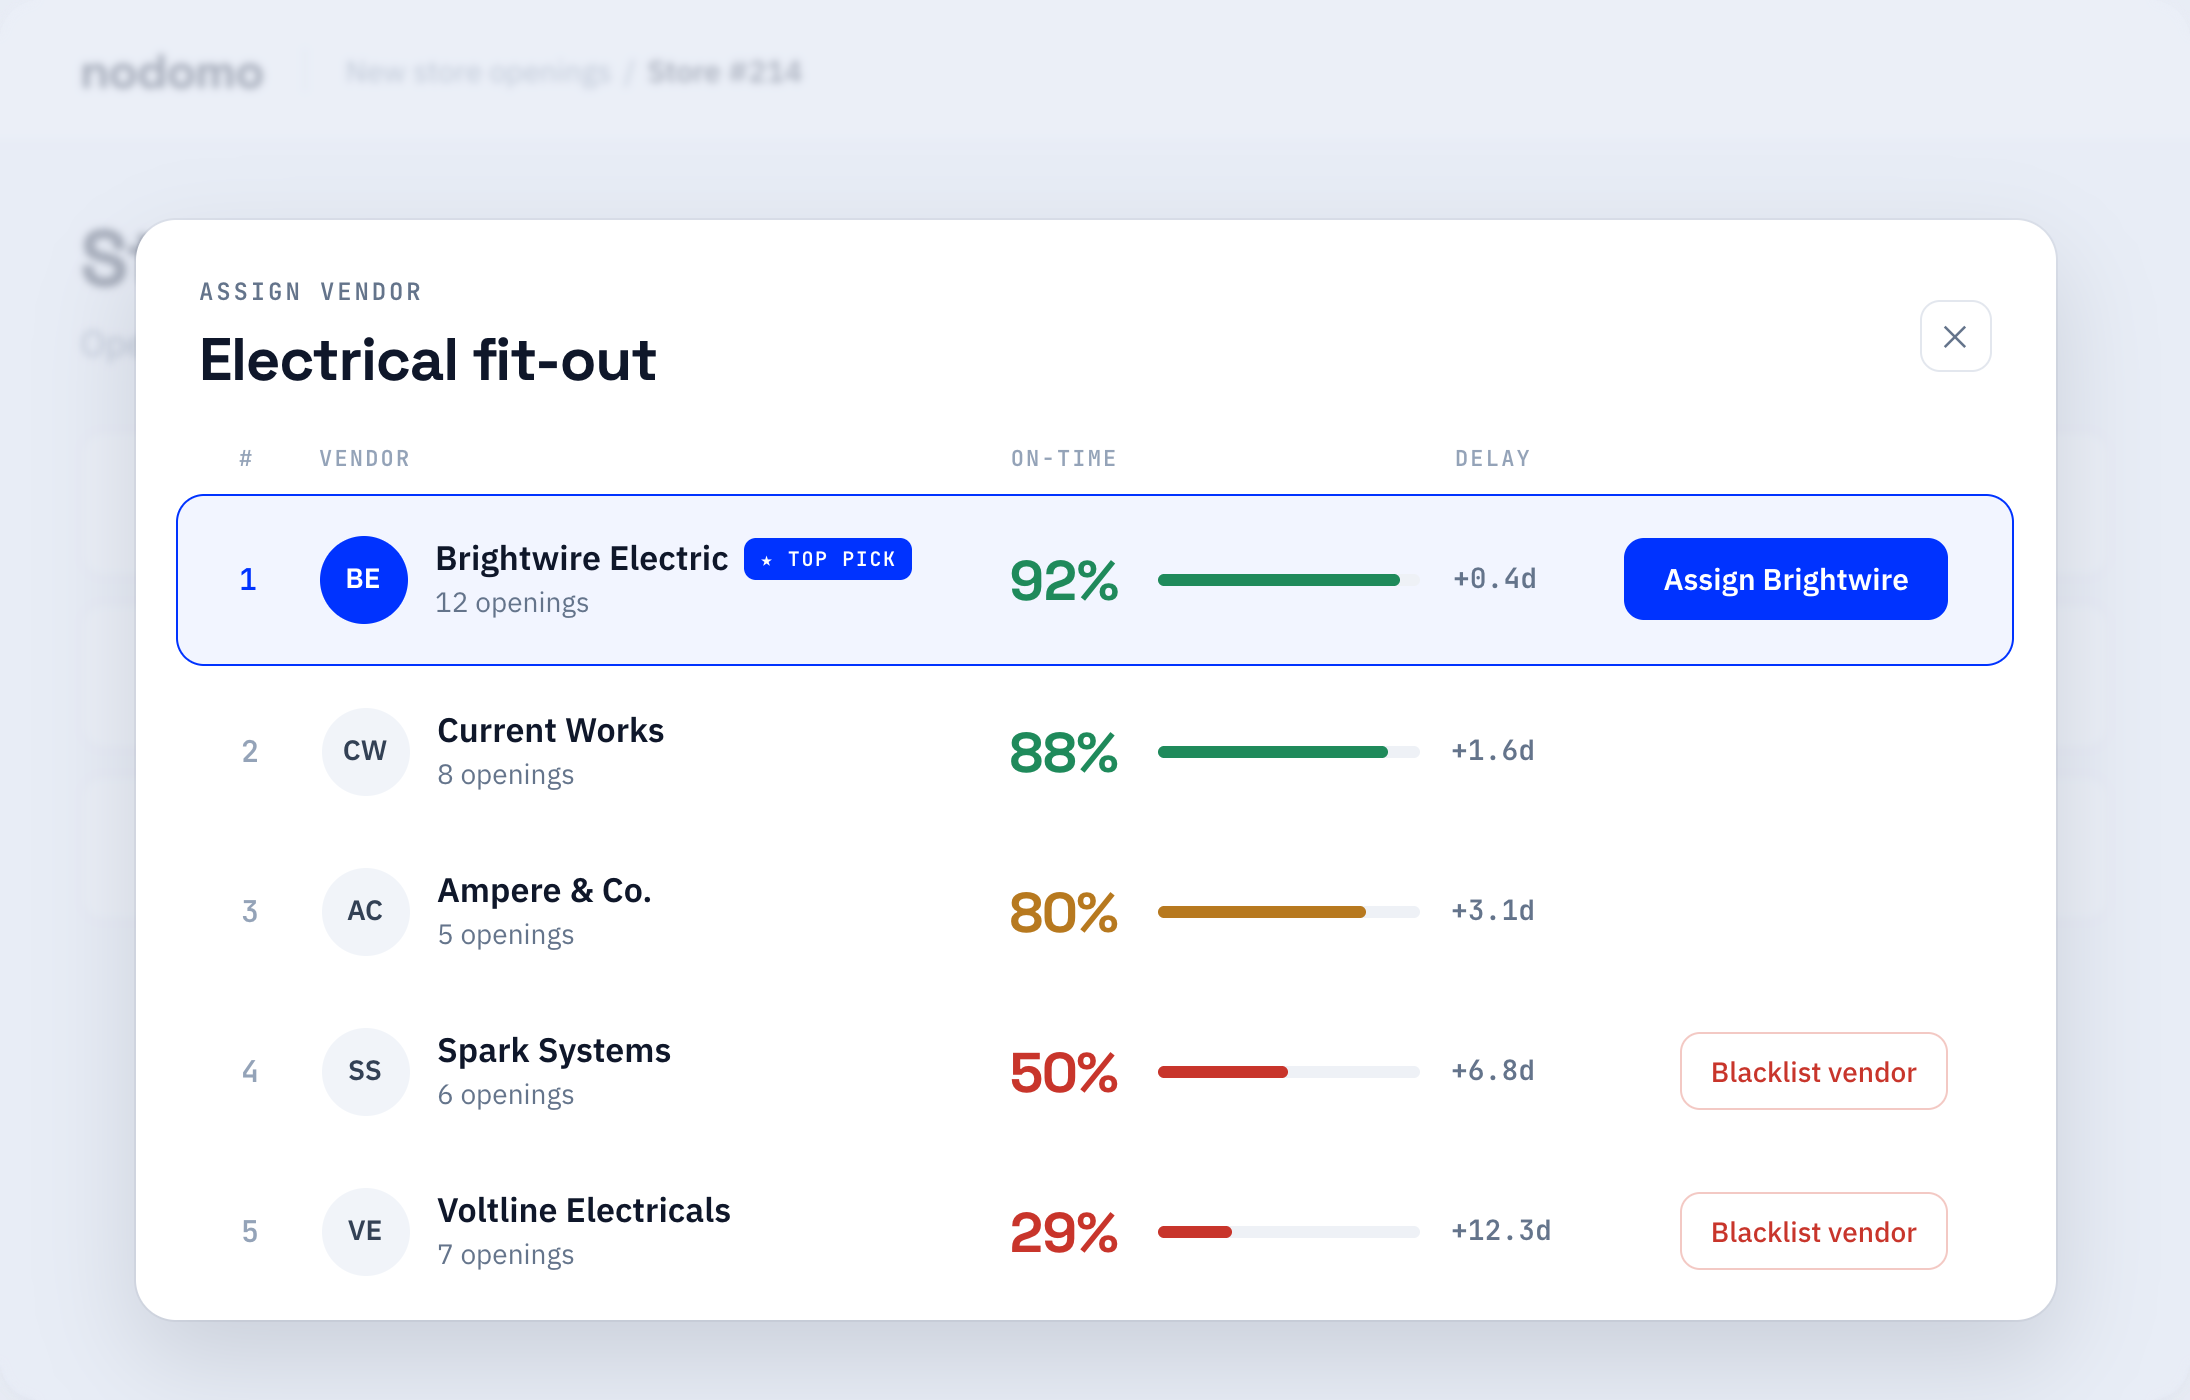Click the 29% on-time progress bar
This screenshot has width=2190, height=1400.
click(x=1289, y=1232)
